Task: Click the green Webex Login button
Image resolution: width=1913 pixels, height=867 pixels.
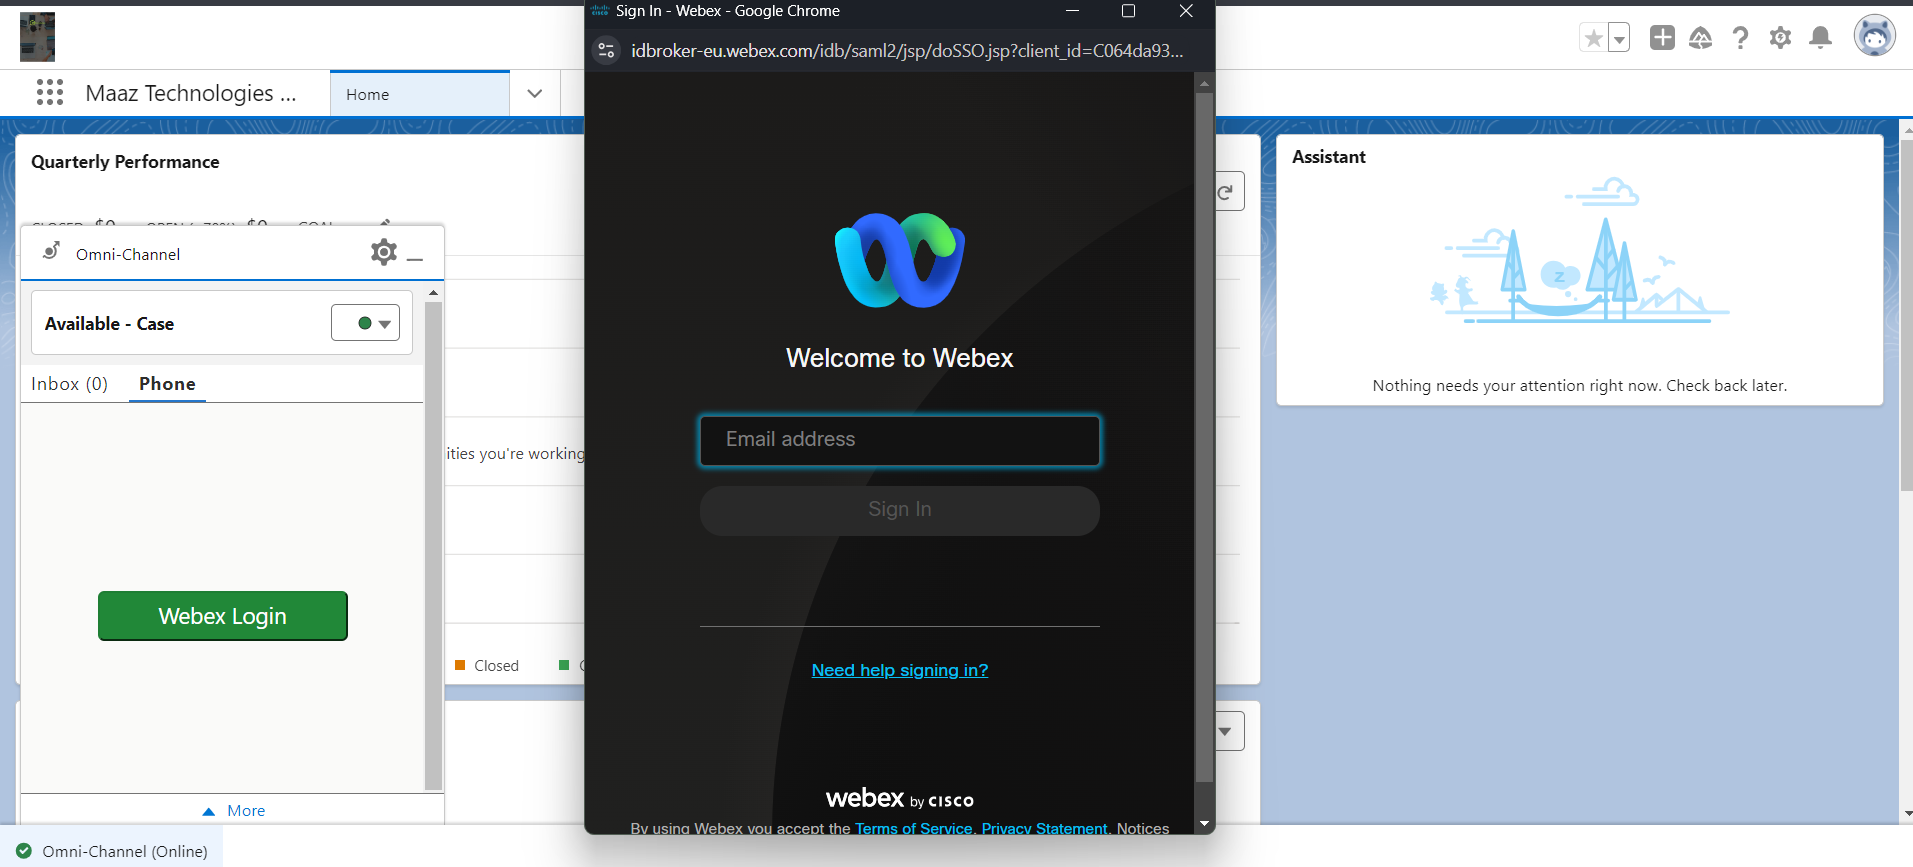Action: coord(223,616)
